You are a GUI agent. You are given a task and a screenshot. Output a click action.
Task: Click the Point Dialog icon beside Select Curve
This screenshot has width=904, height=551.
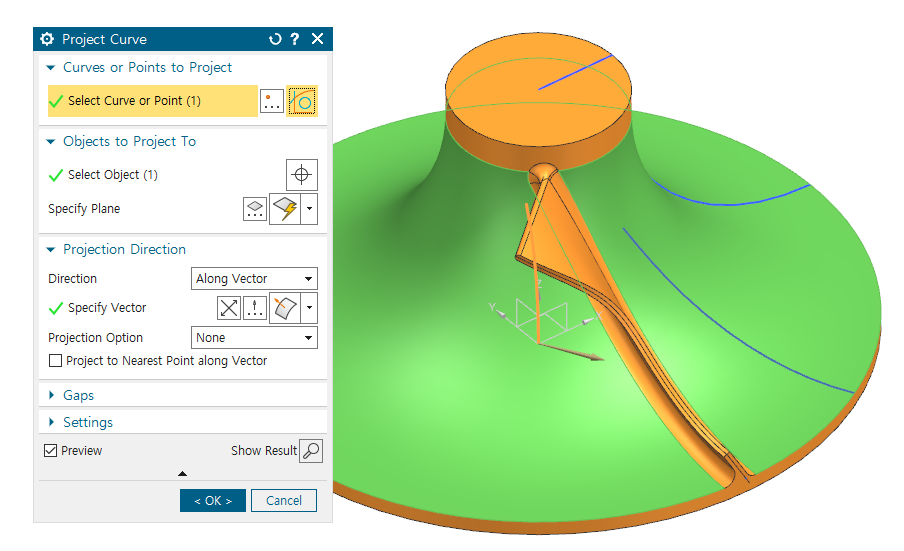tap(272, 101)
